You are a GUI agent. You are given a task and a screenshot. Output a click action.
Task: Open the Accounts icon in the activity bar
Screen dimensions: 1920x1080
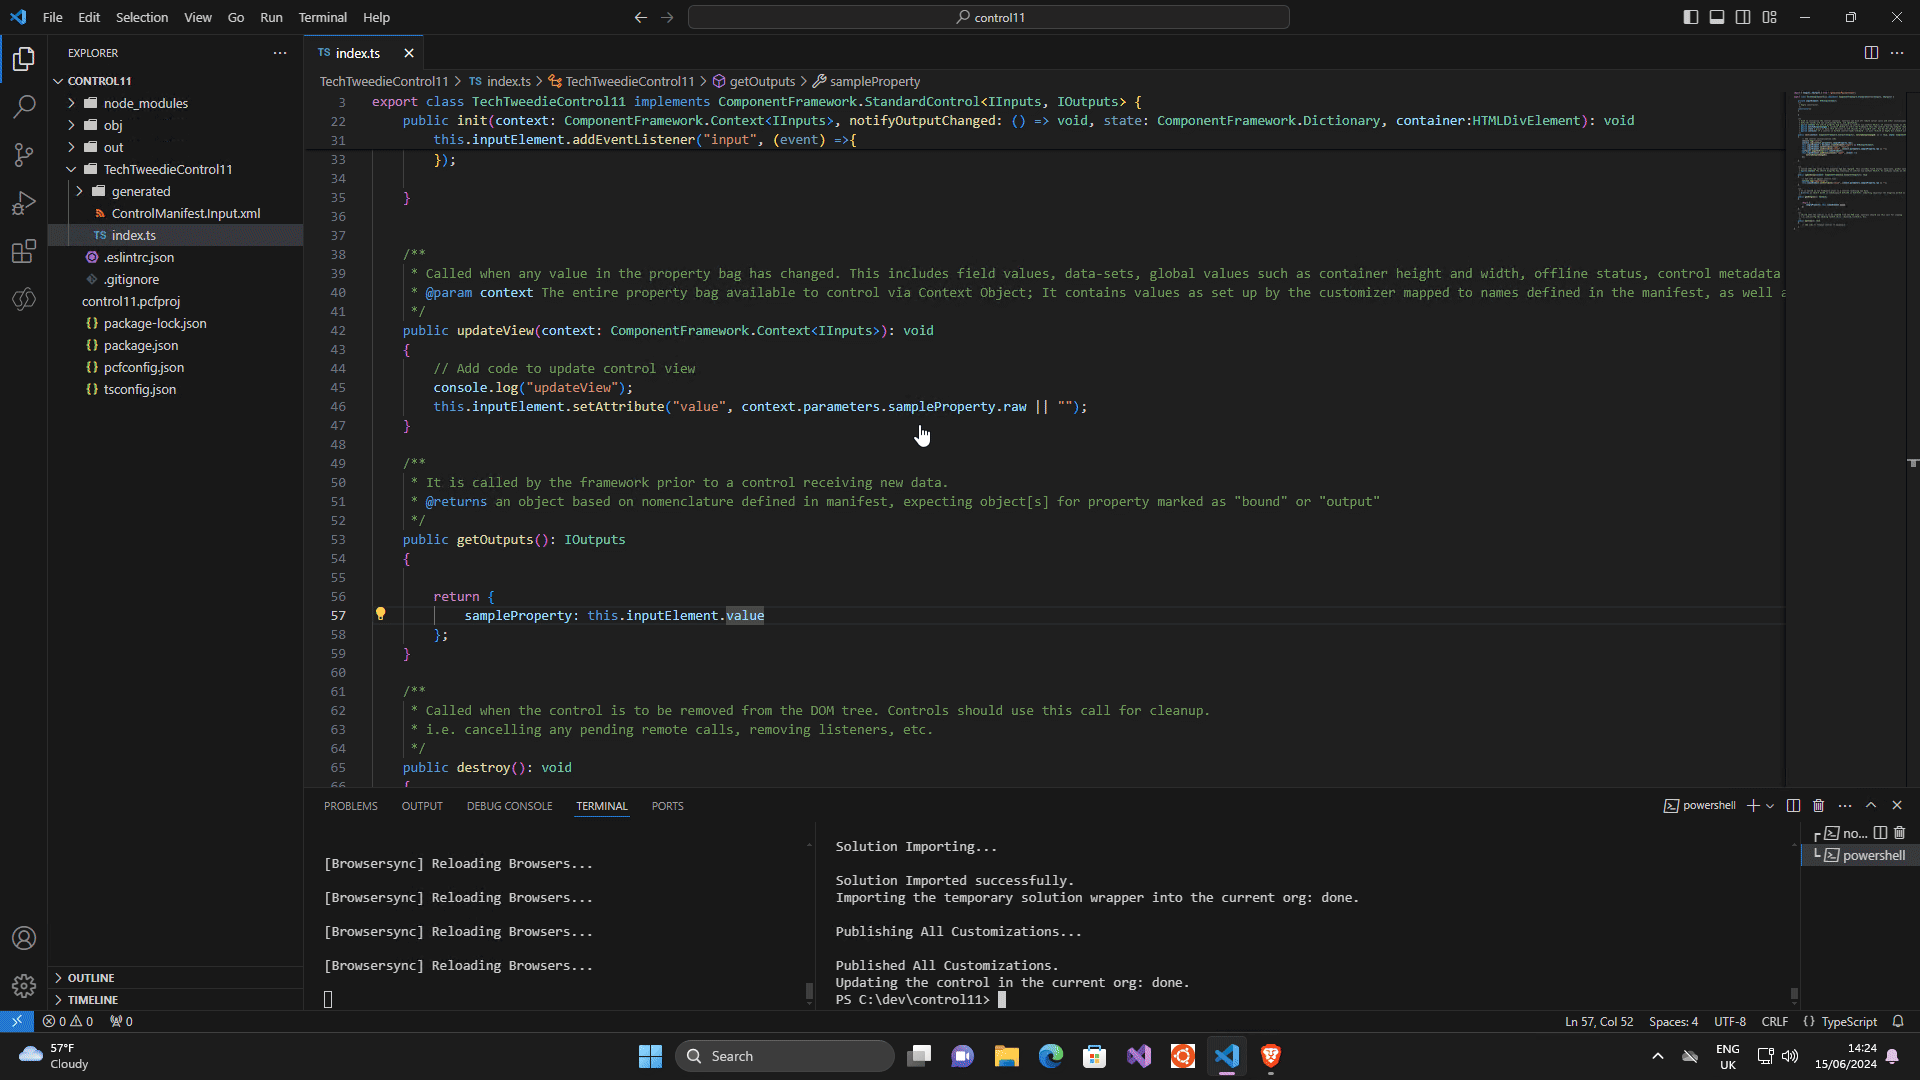pos(24,938)
